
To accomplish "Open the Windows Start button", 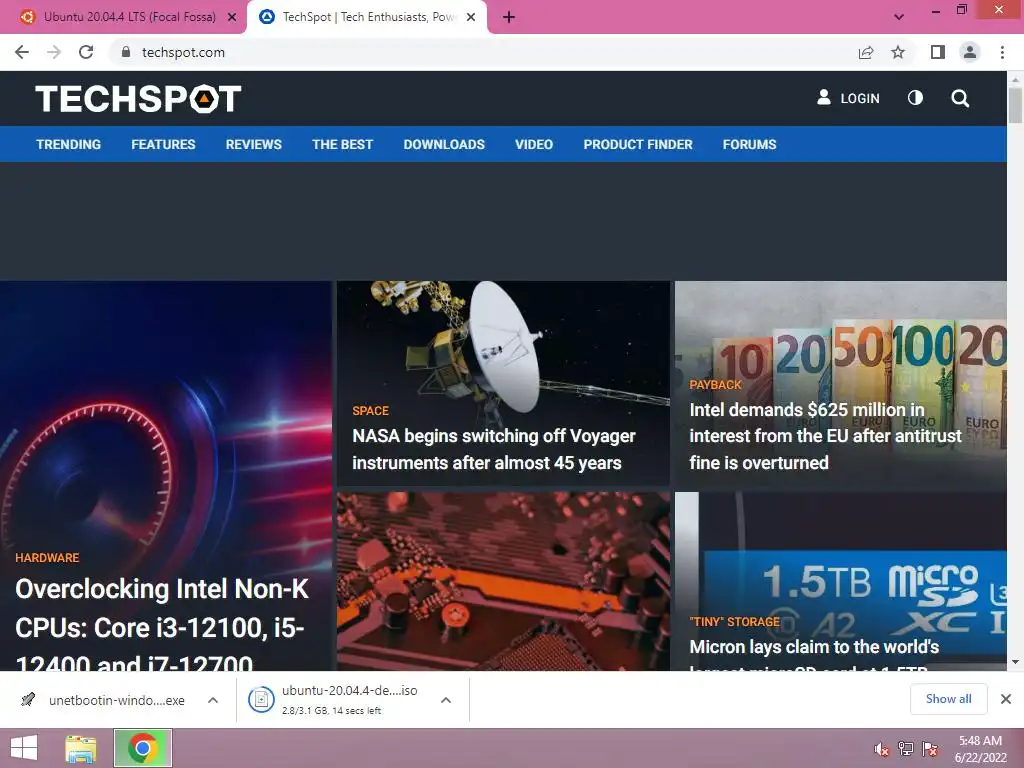I will pos(24,748).
